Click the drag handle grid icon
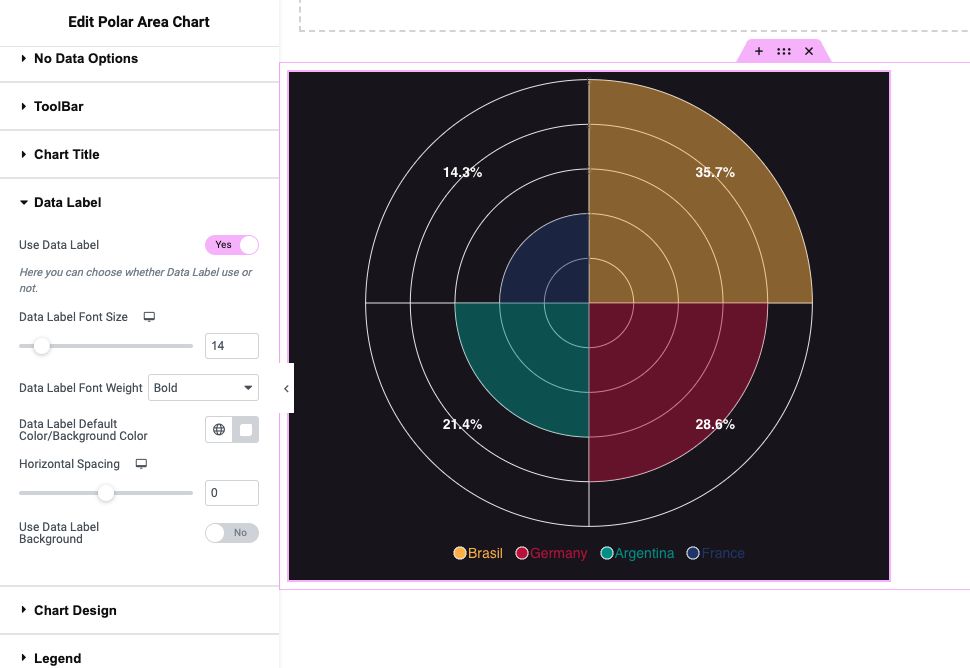Image resolution: width=970 pixels, height=668 pixels. click(x=784, y=51)
